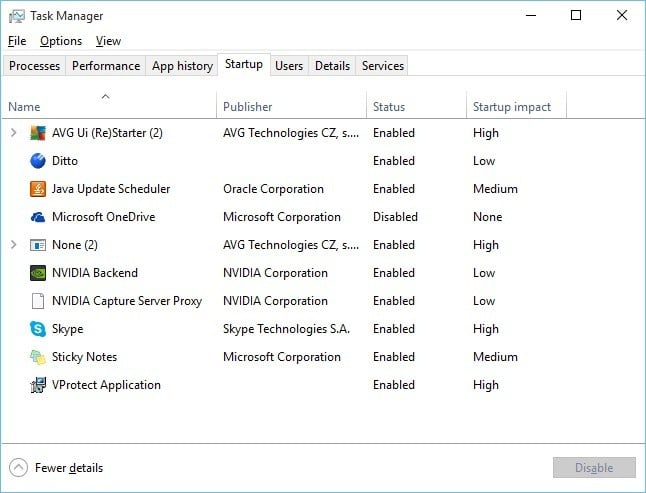The height and width of the screenshot is (493, 646).
Task: Select the Microsoft OneDrive cloud icon
Action: pos(39,217)
